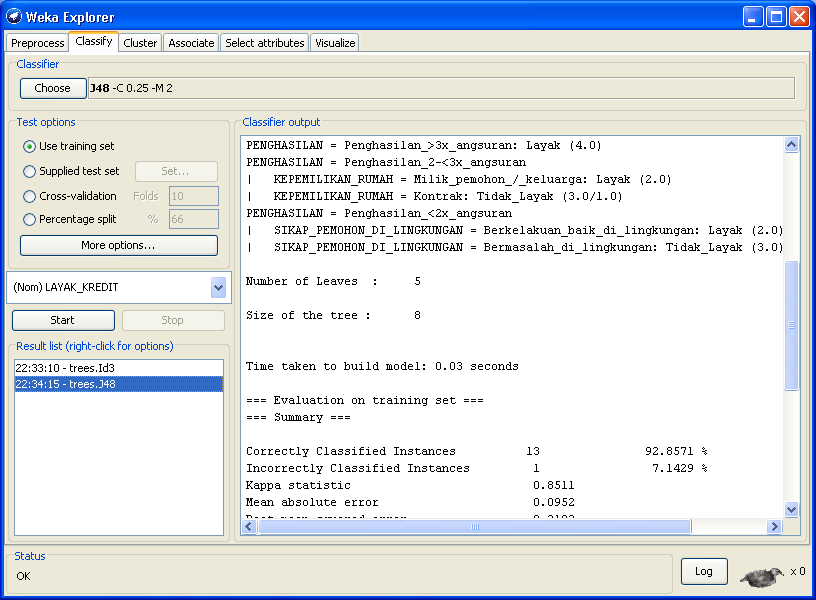Click the Penghasilan_<2x_angsuran rule line
816x600 pixels.
point(379,213)
